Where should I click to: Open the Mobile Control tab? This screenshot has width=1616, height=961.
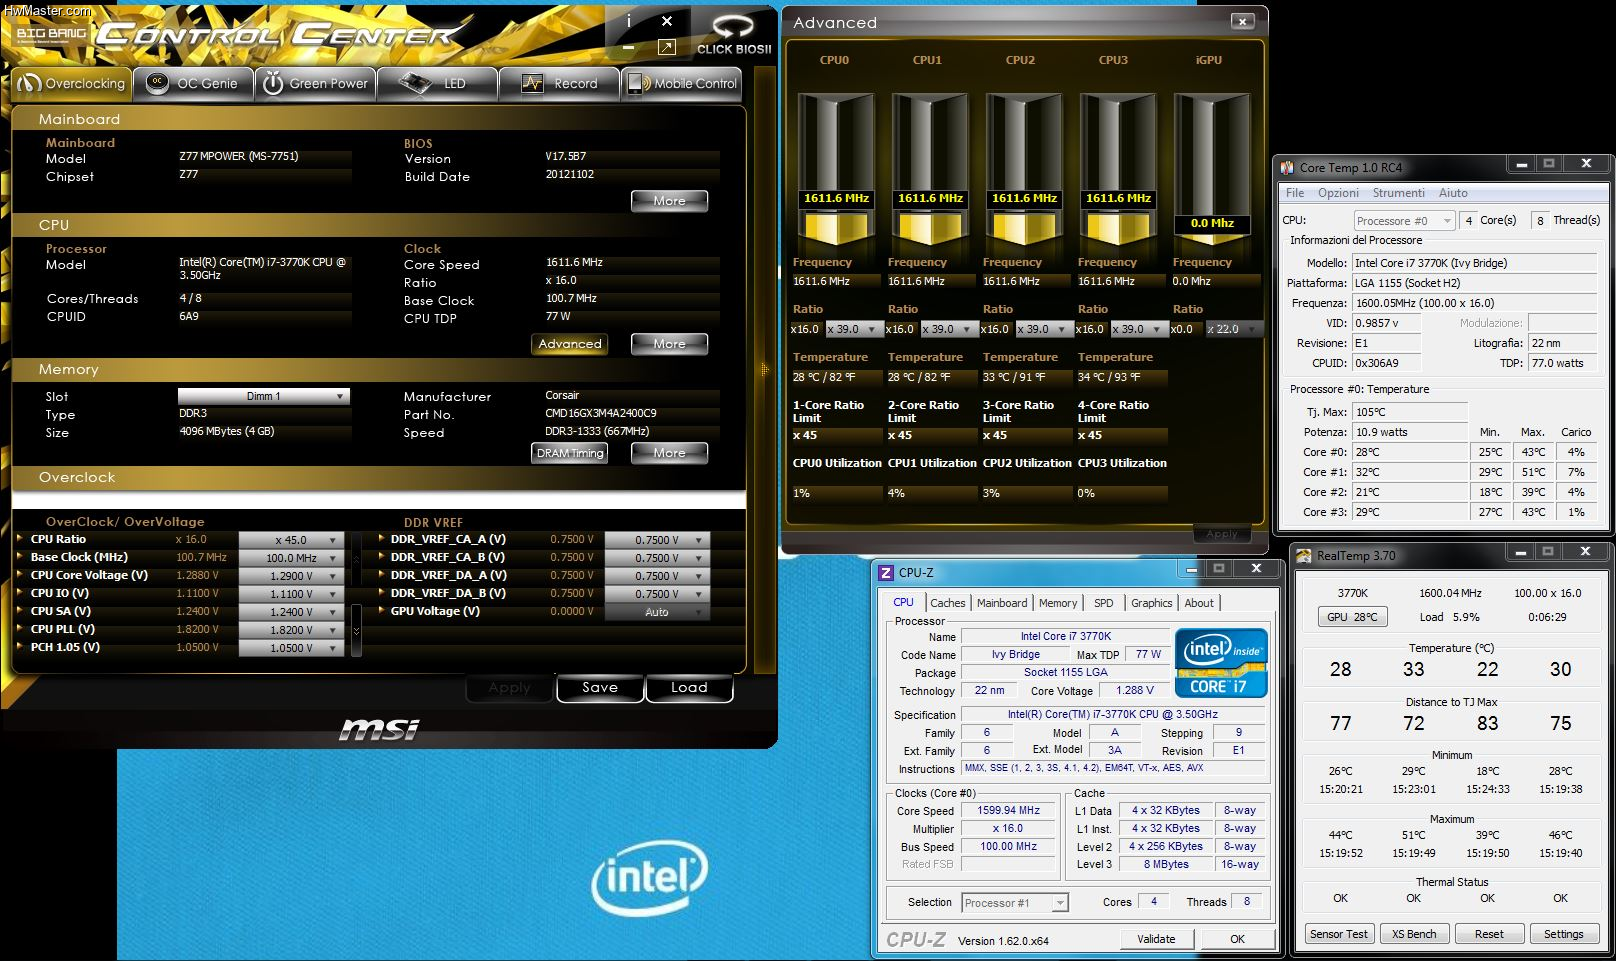(682, 84)
